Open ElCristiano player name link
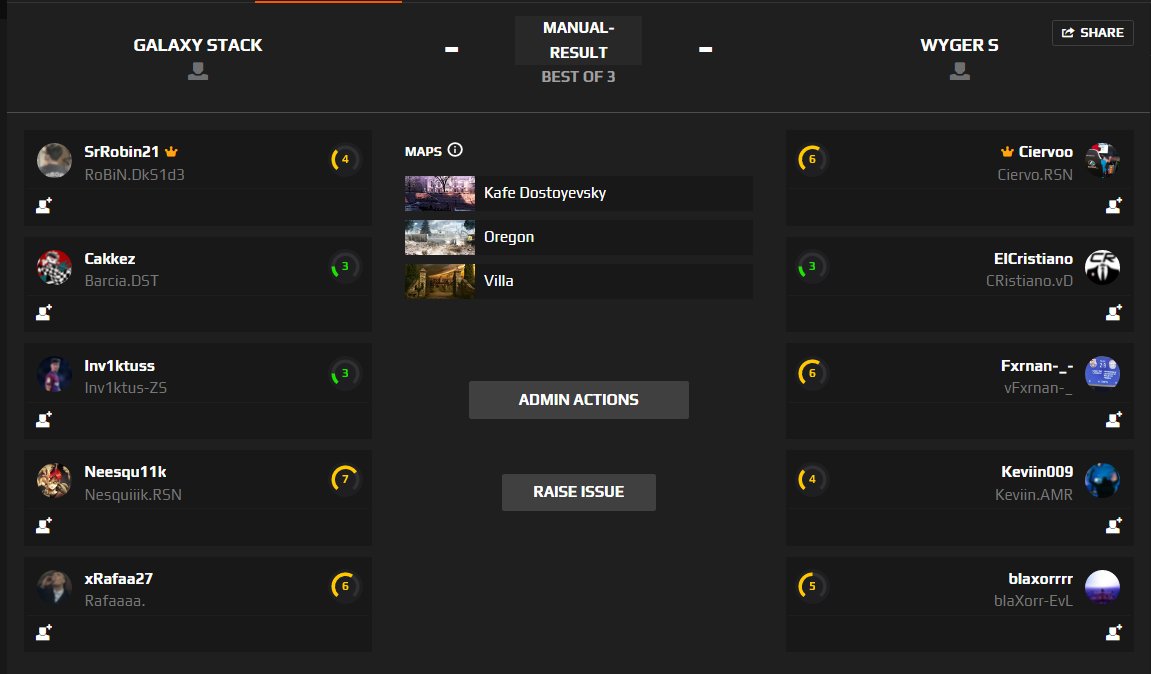Screen dimensions: 1151x674 1033,258
